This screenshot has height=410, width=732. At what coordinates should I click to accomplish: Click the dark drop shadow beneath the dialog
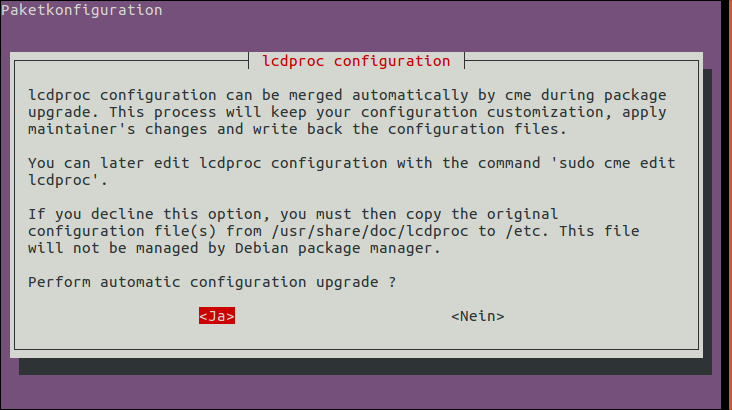coord(365,367)
